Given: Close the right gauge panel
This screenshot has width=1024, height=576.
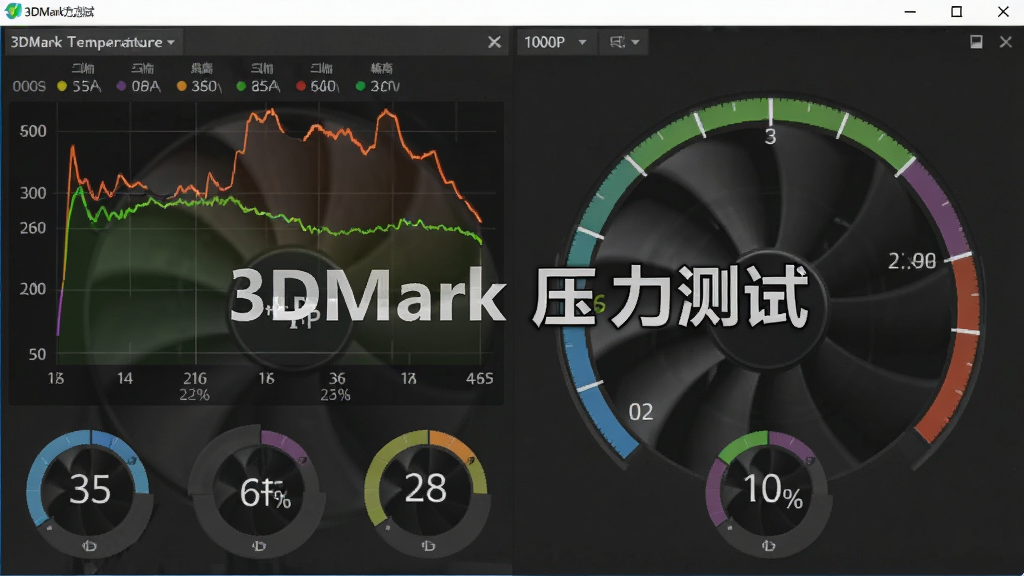Looking at the screenshot, I should [x=1006, y=42].
